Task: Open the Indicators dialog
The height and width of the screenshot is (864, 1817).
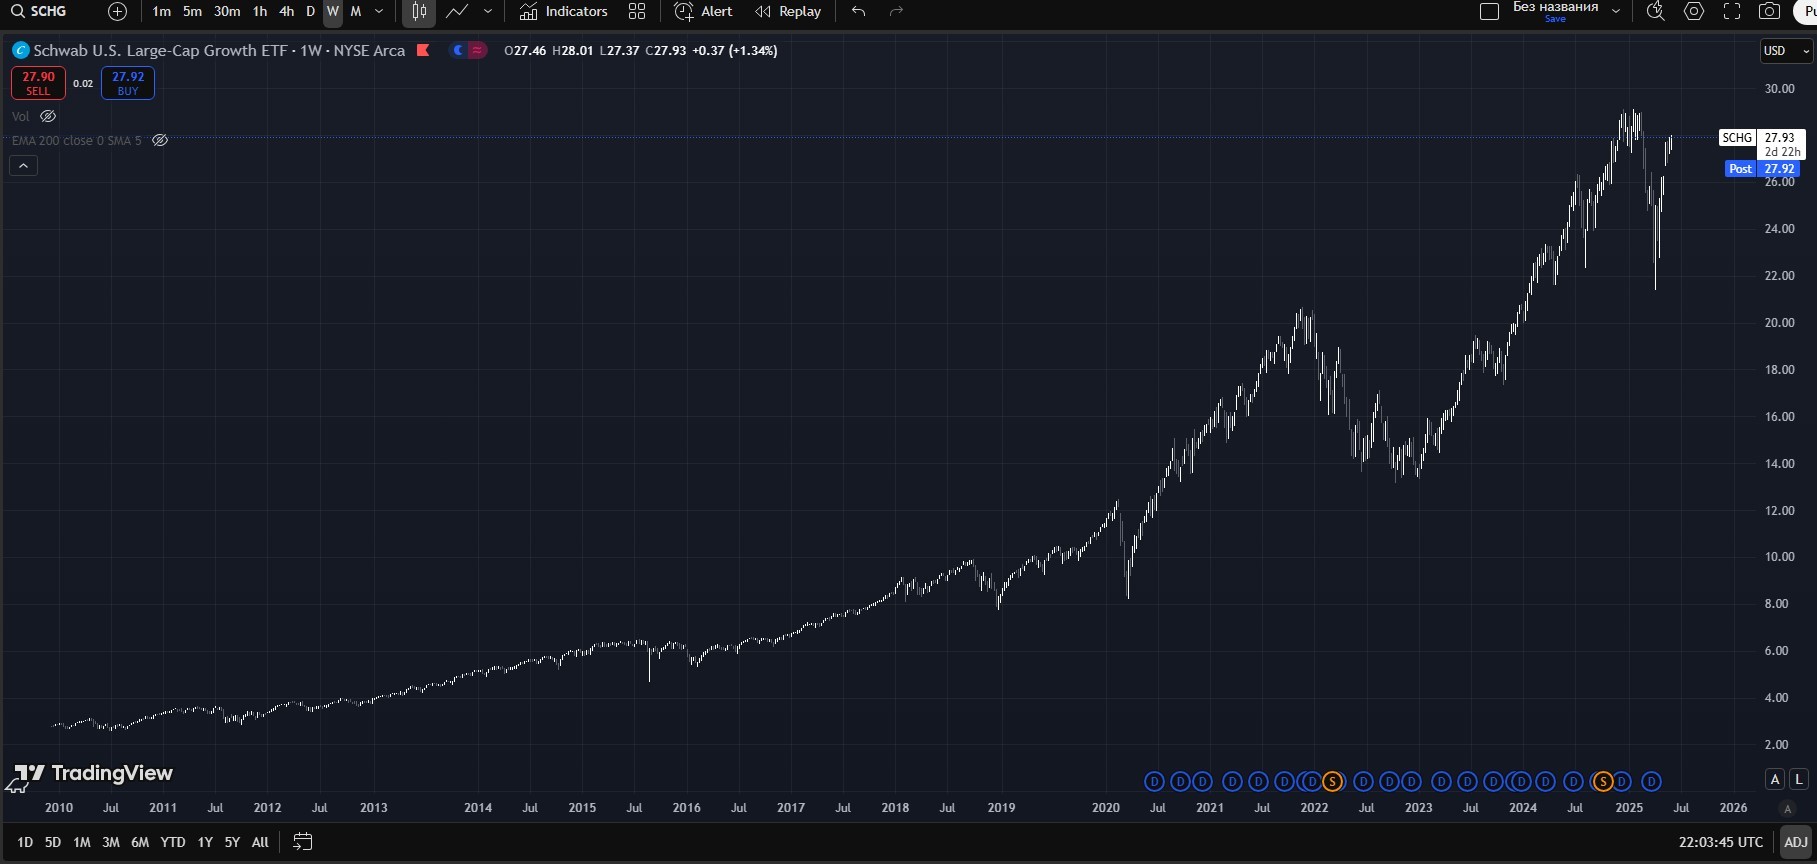Action: (564, 11)
